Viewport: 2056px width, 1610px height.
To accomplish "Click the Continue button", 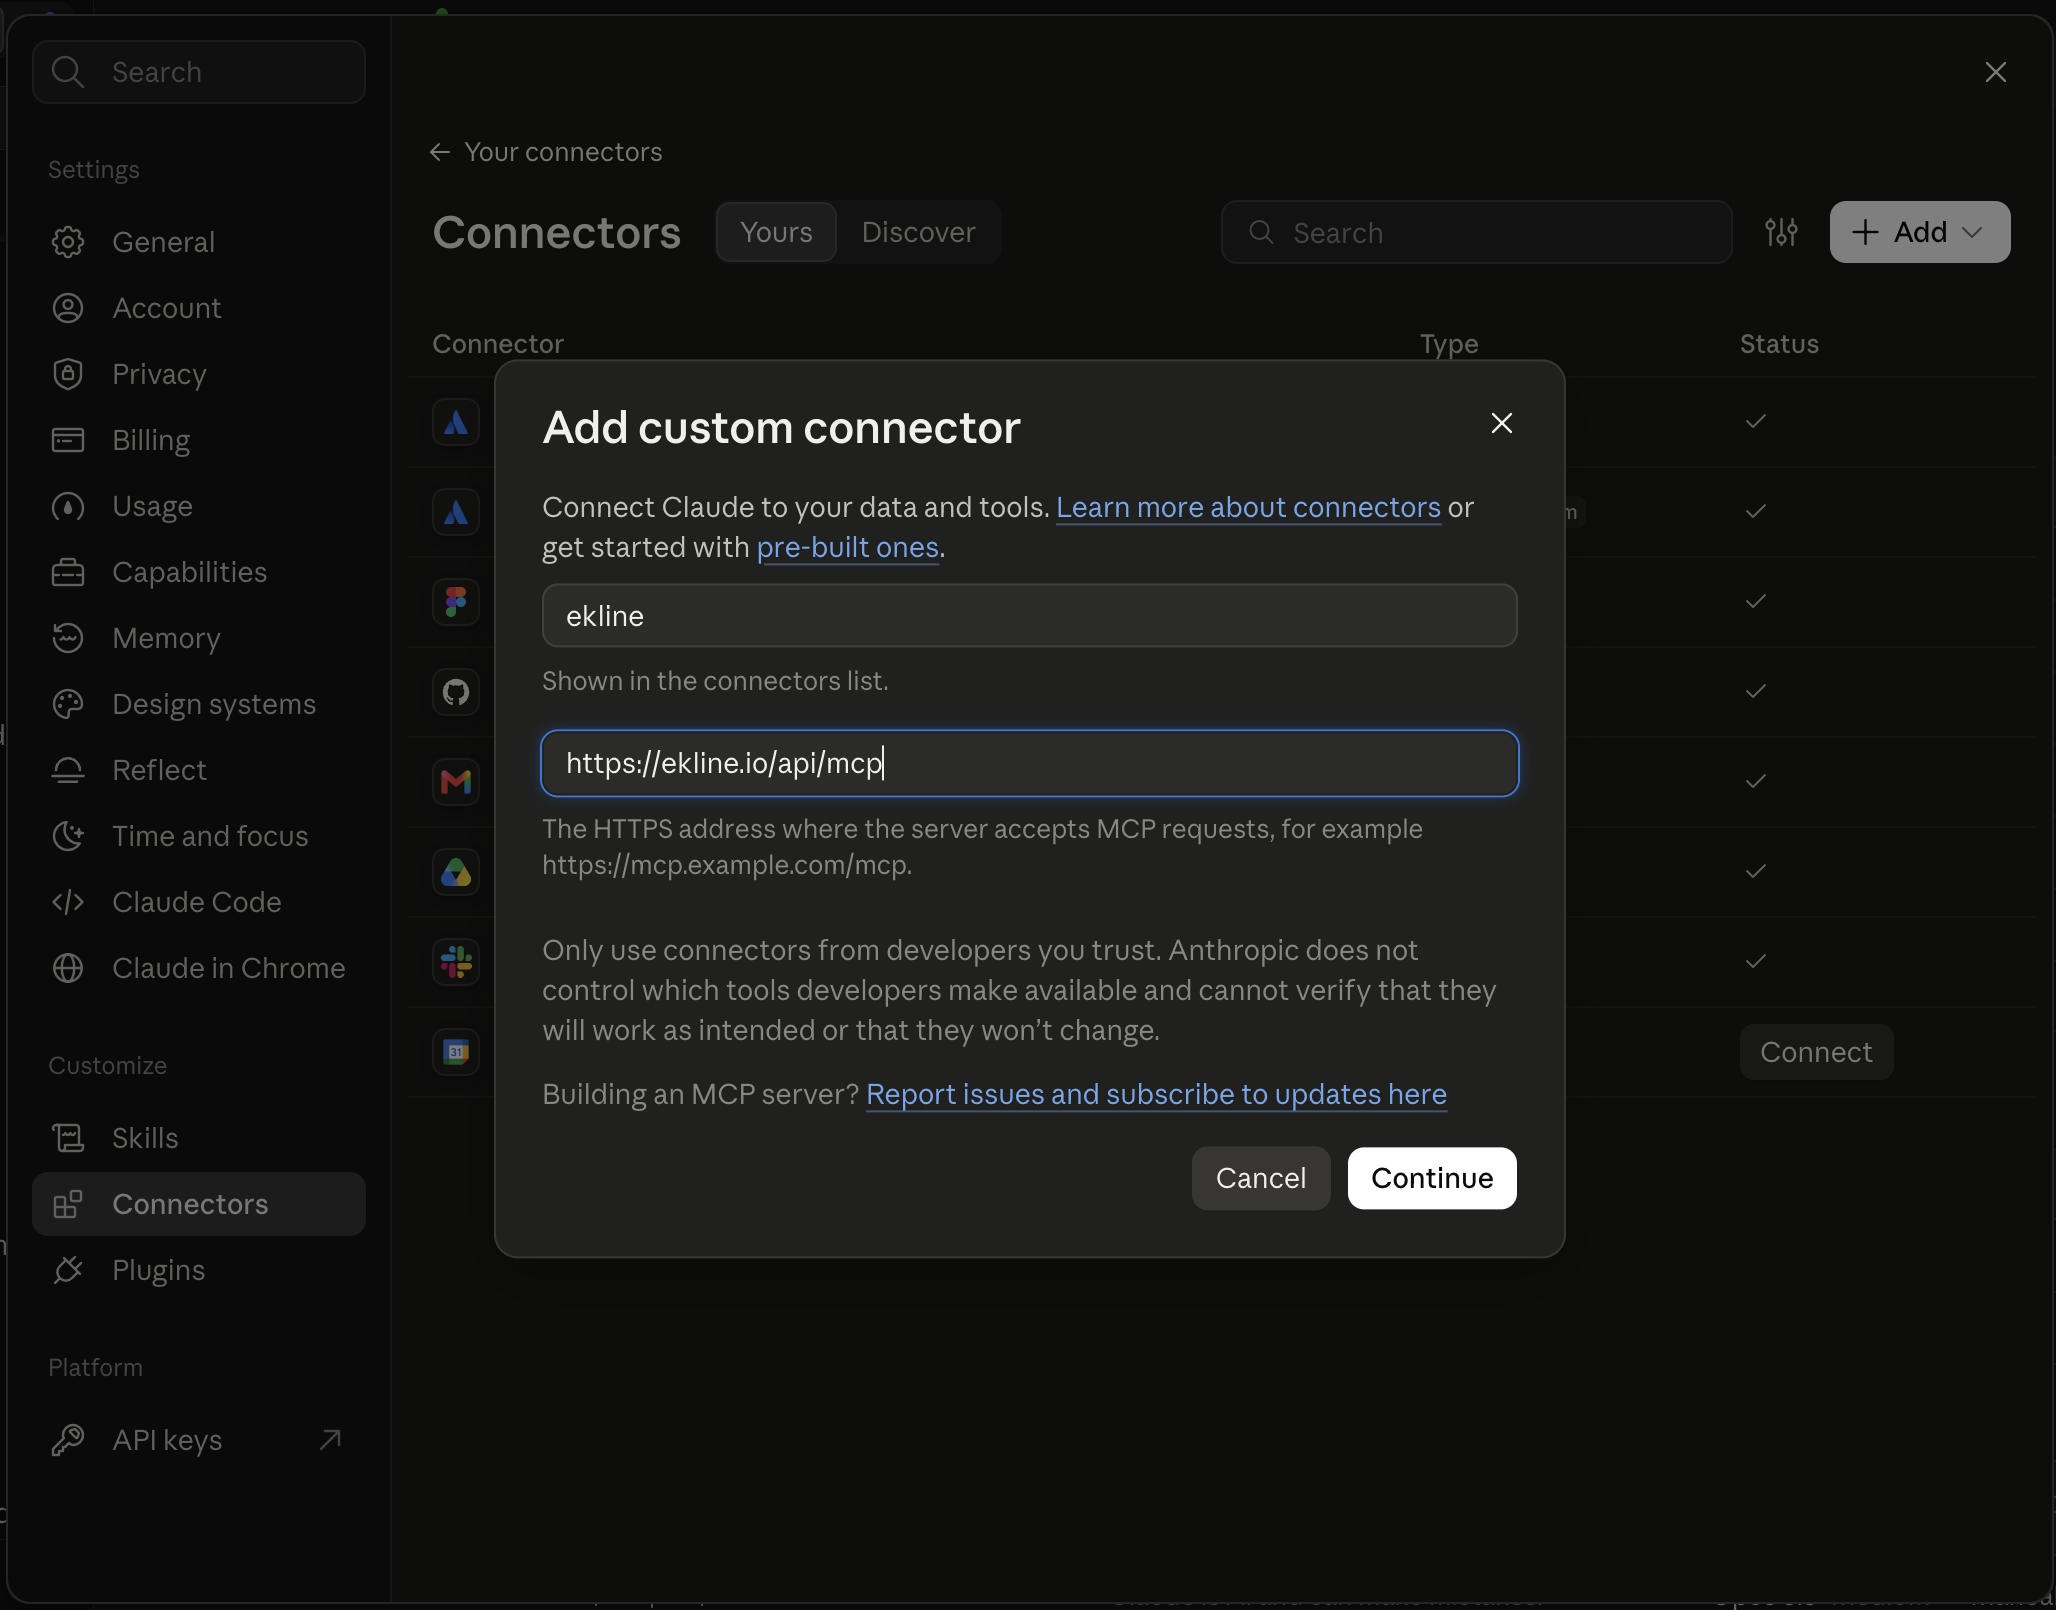I will tap(1432, 1178).
